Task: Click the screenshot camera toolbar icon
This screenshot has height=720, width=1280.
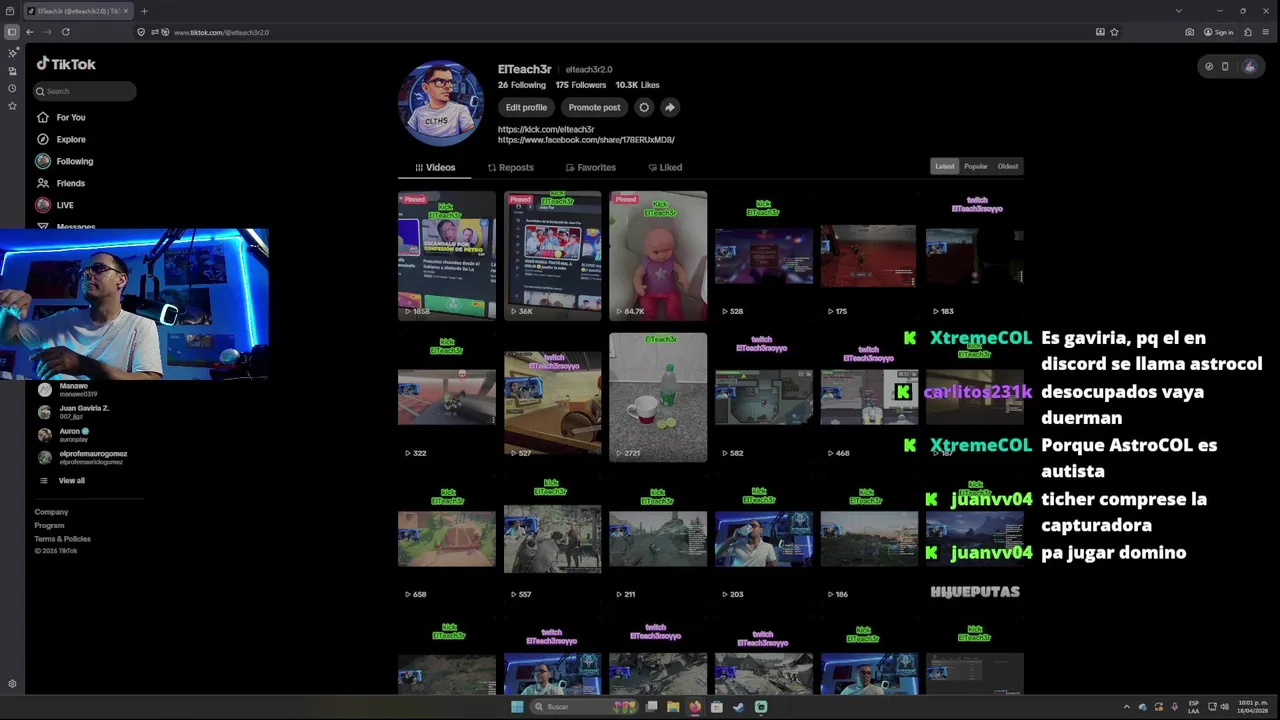Action: [x=1189, y=32]
